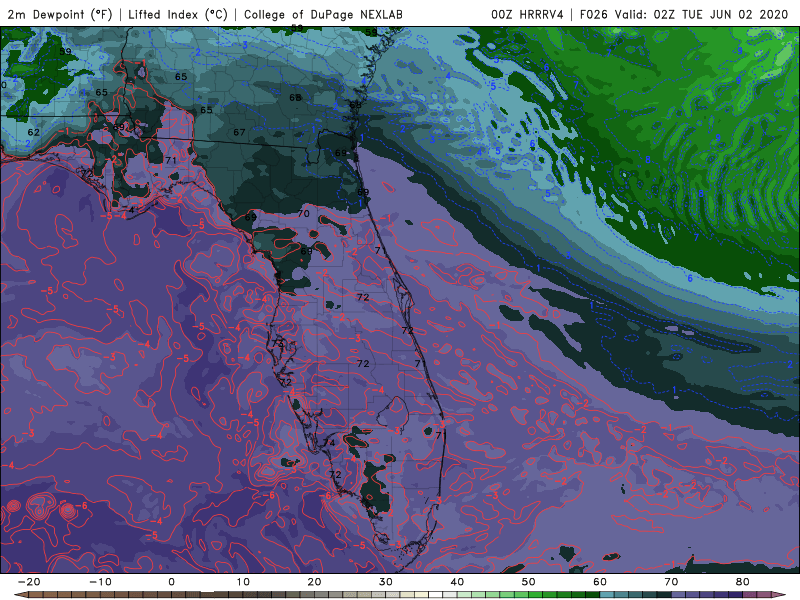
Task: Click the 'F026 Valid: 02Z TUE JUN 02 2020' text
Action: [x=684, y=15]
